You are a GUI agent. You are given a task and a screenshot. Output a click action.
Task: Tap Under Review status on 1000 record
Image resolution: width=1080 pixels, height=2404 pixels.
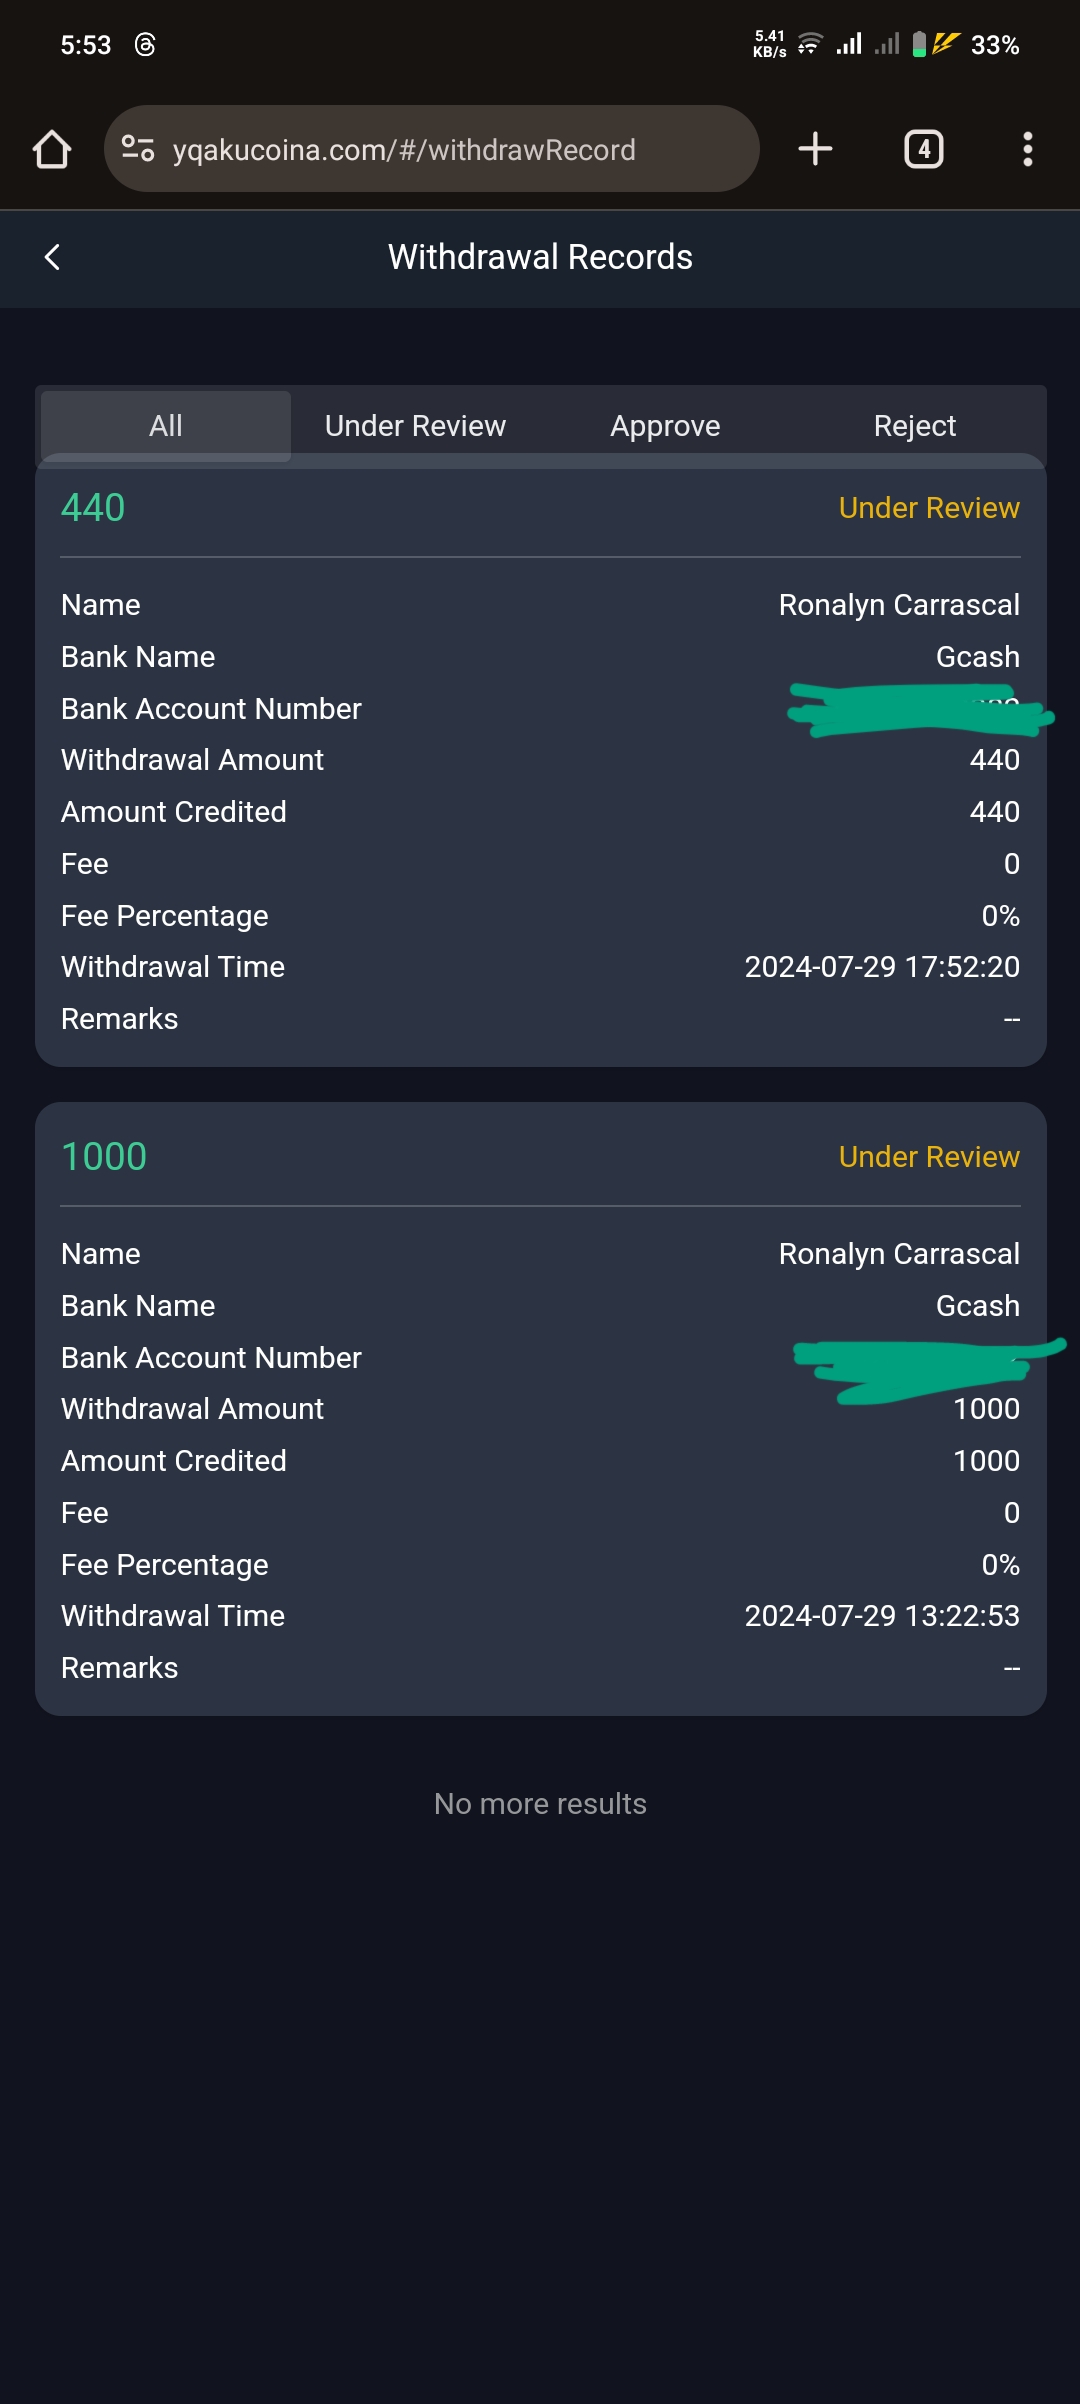point(928,1157)
